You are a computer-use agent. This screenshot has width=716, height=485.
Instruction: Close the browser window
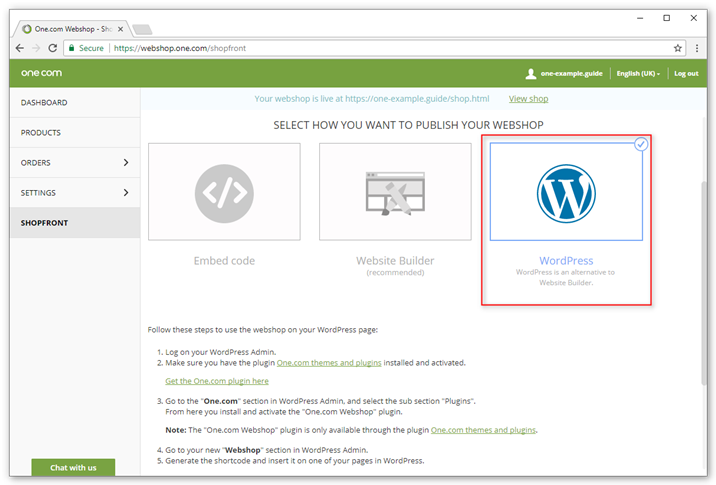694,18
